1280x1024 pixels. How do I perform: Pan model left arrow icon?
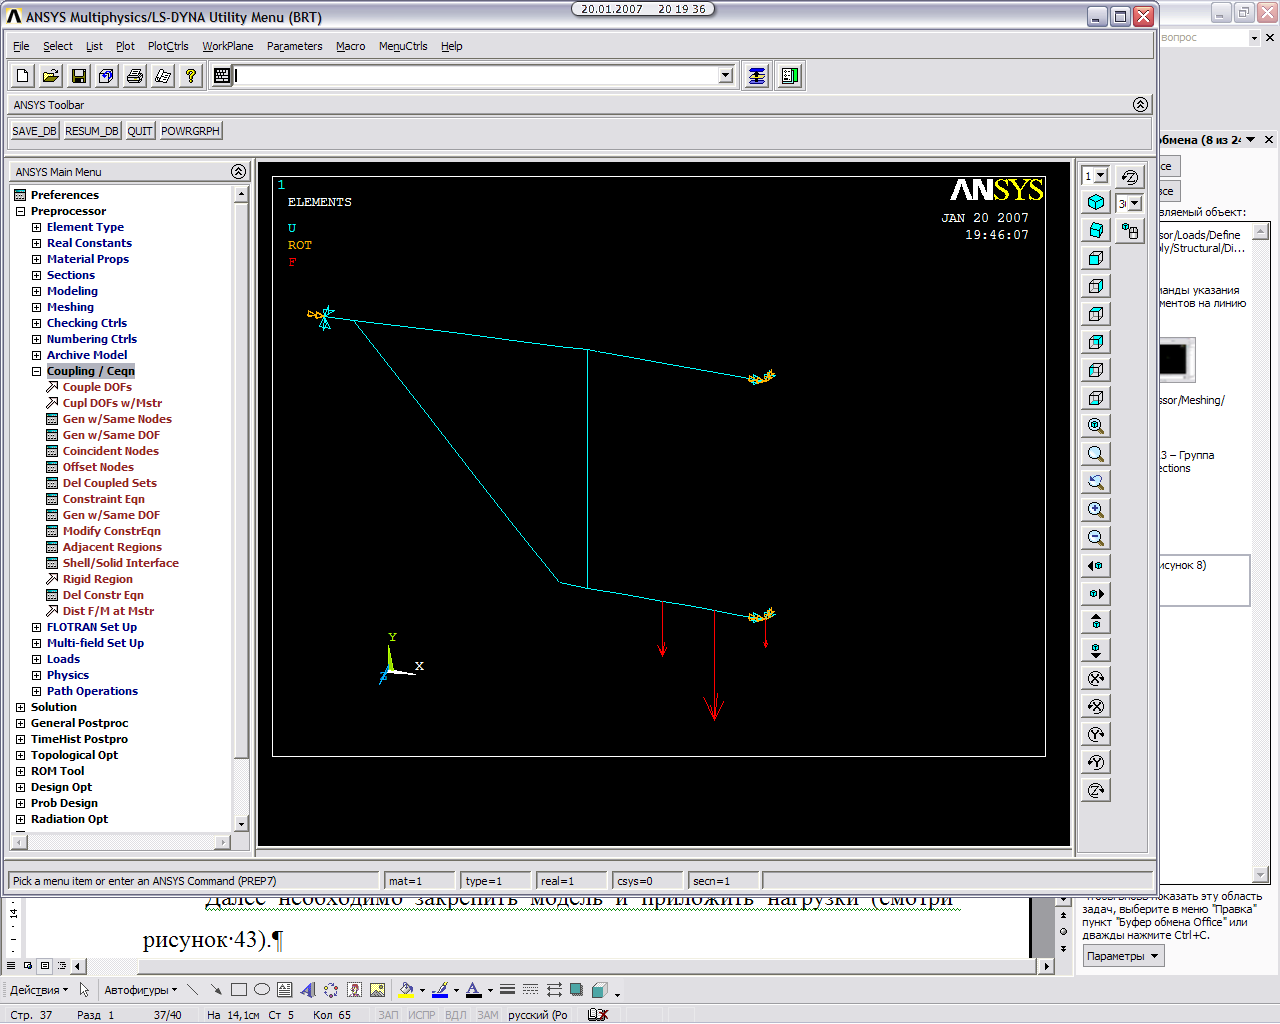pyautogui.click(x=1096, y=566)
